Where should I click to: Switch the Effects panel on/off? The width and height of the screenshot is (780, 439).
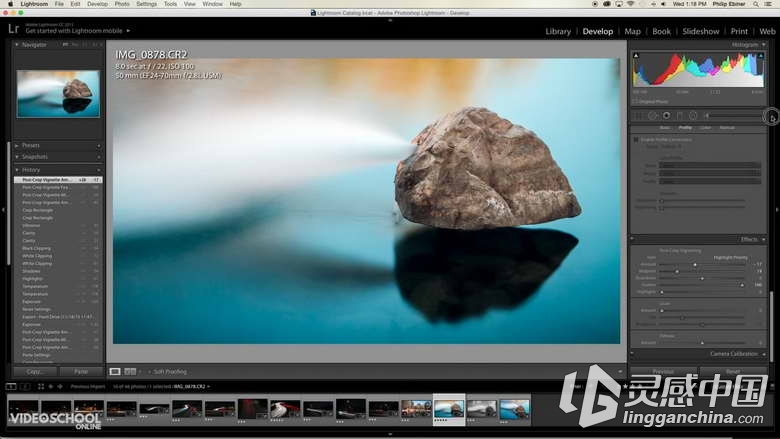click(632, 239)
